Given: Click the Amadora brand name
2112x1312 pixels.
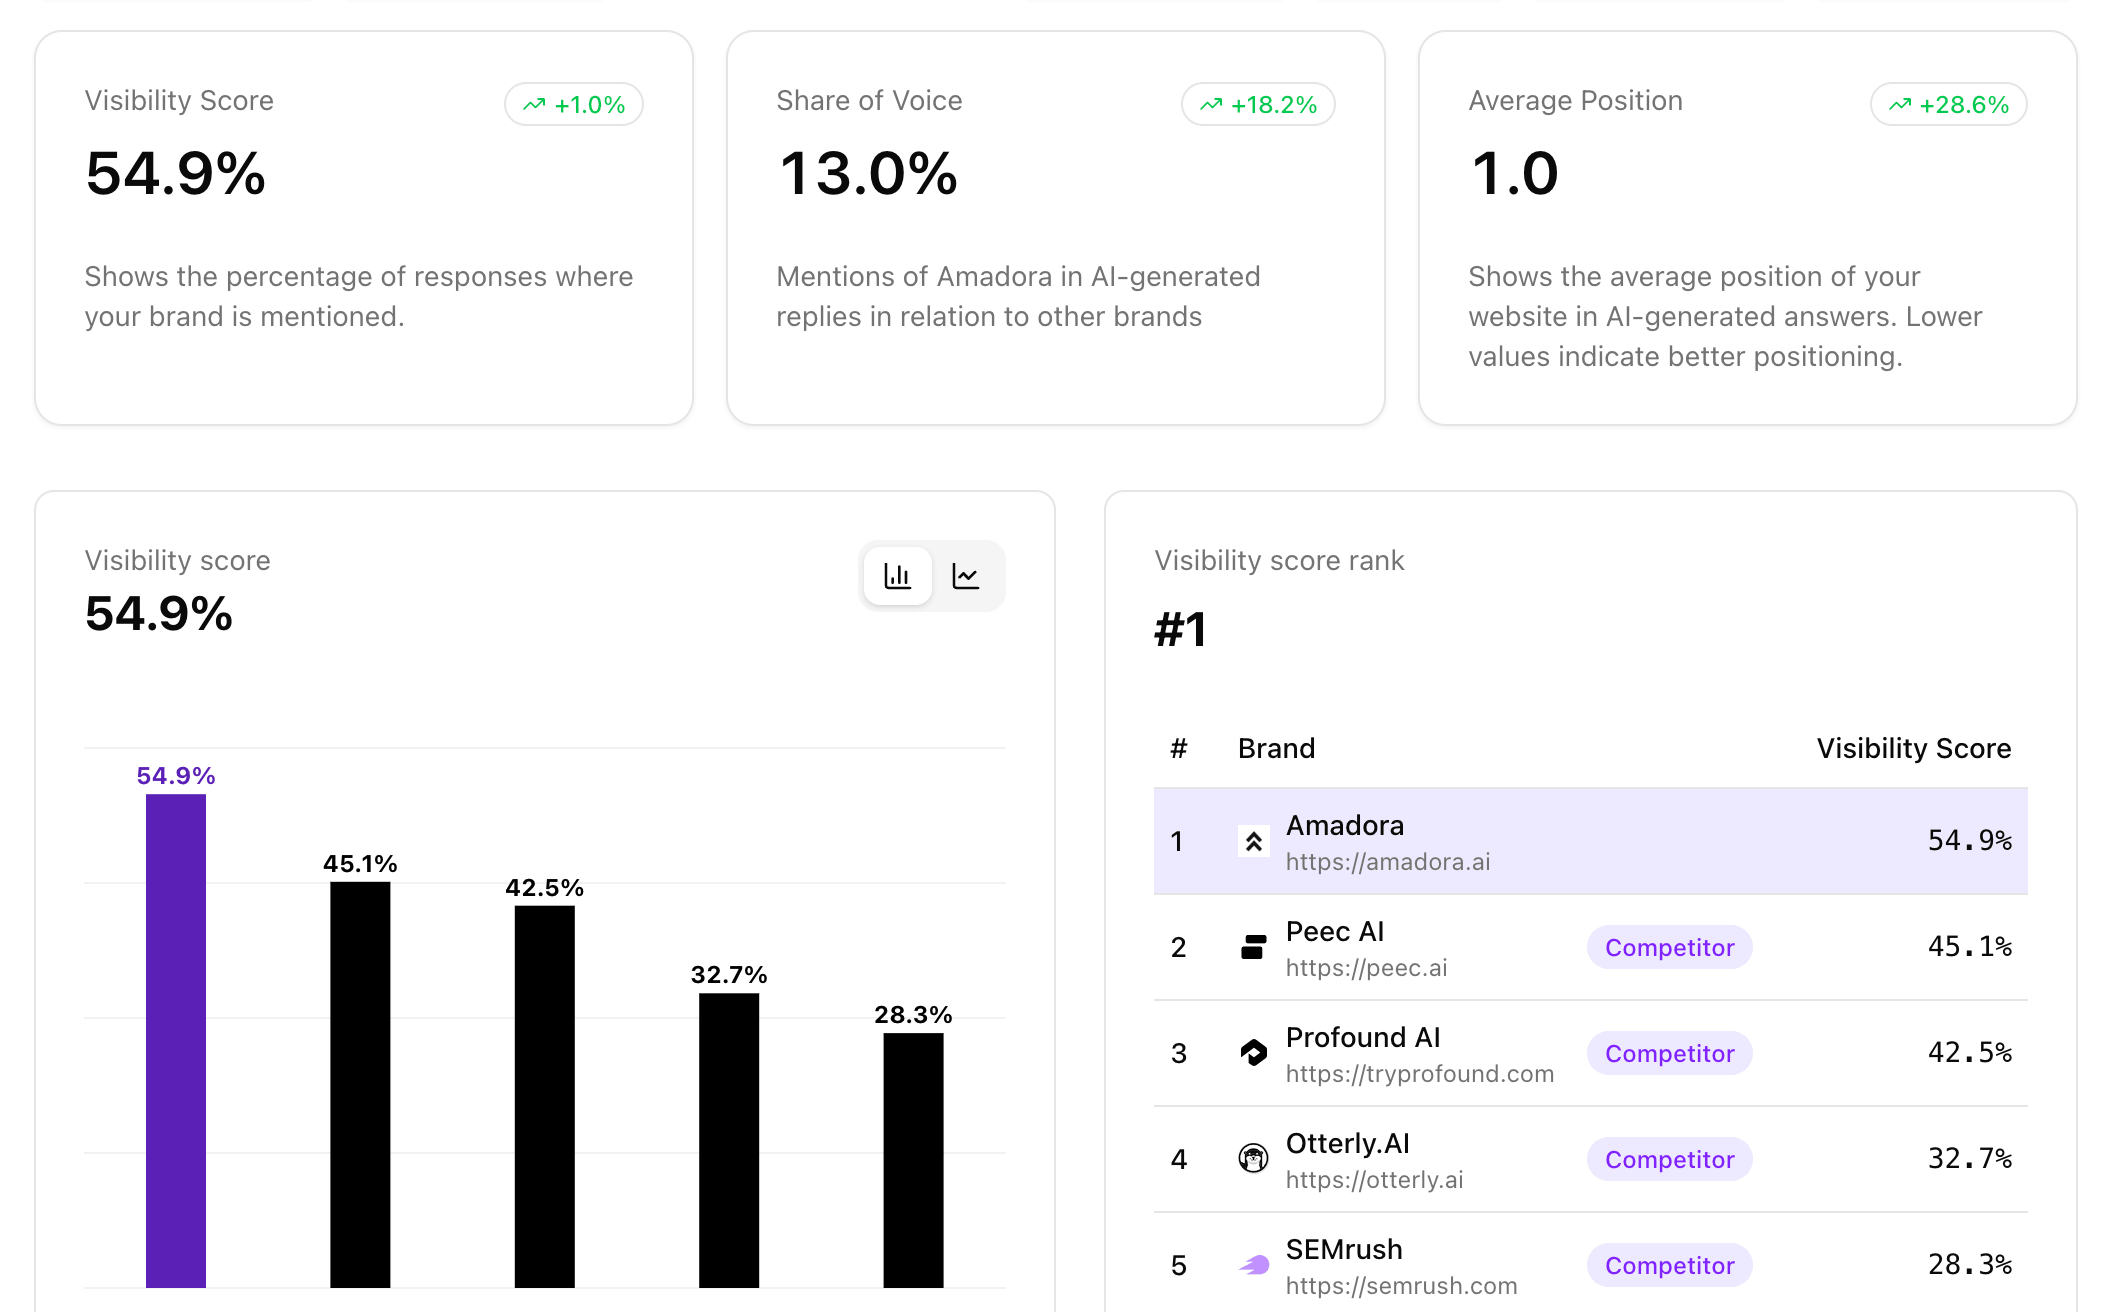Looking at the screenshot, I should [1345, 825].
